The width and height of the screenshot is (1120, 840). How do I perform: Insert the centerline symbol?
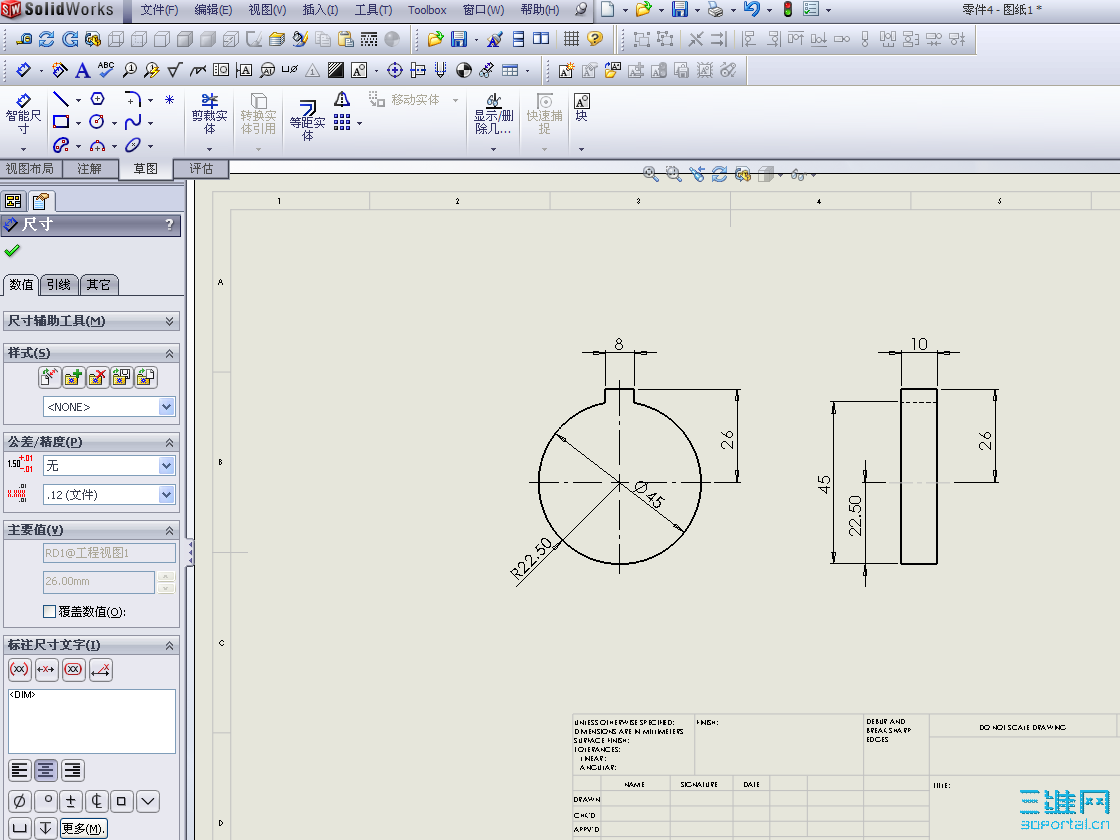tap(96, 801)
